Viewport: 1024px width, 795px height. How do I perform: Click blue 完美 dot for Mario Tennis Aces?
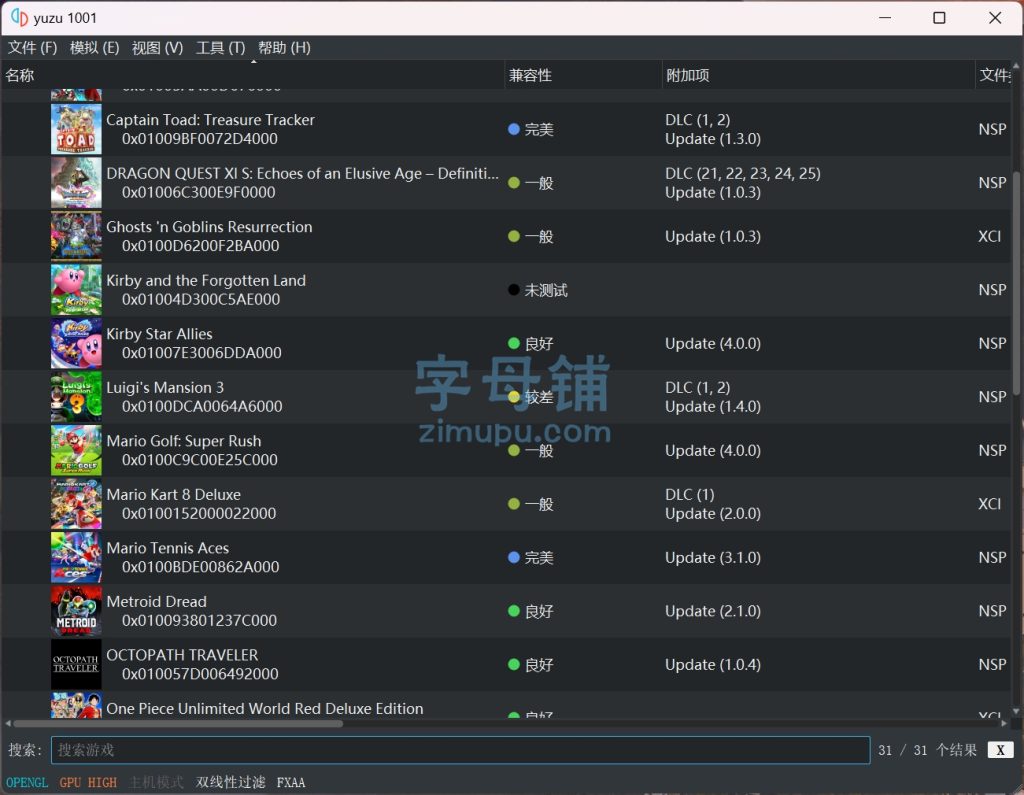[514, 557]
